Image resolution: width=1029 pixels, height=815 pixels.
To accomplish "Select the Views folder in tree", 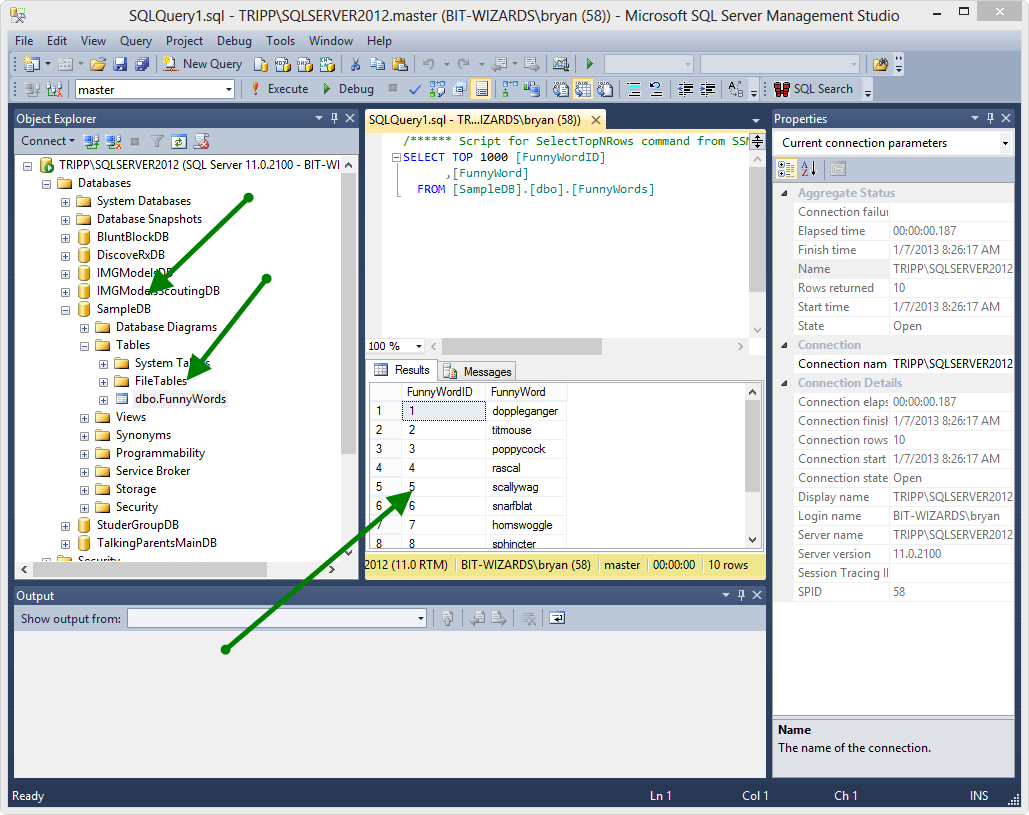I will pos(131,417).
